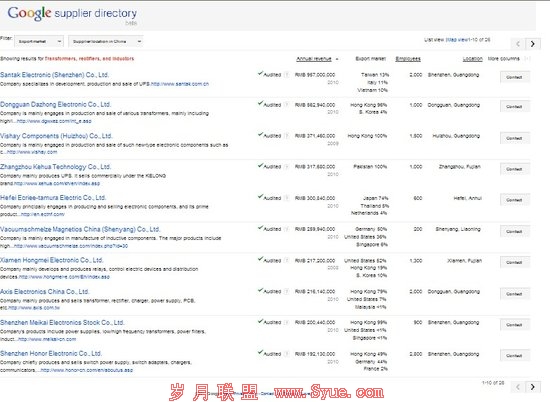Click transformers, rectifiers, and inductors search term
This screenshot has width=550, height=402.
click(89, 59)
